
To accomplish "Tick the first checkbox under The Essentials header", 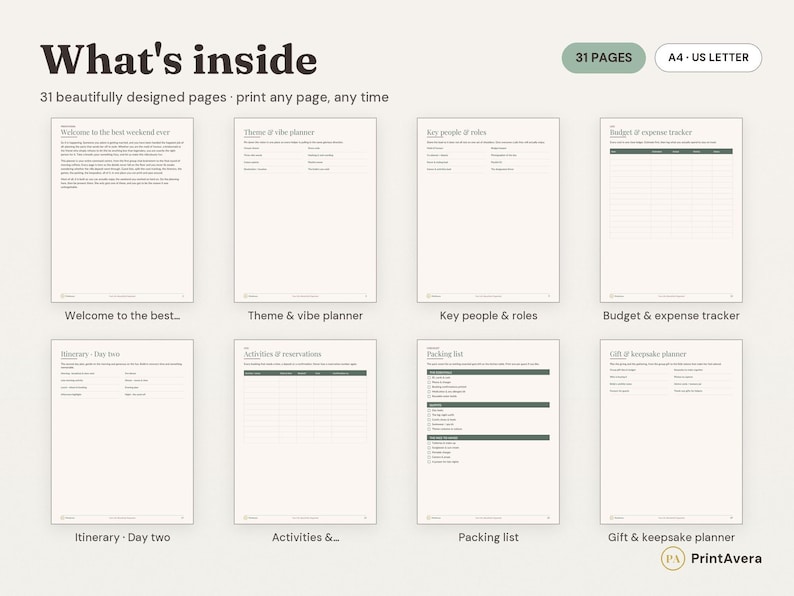I will [x=429, y=378].
